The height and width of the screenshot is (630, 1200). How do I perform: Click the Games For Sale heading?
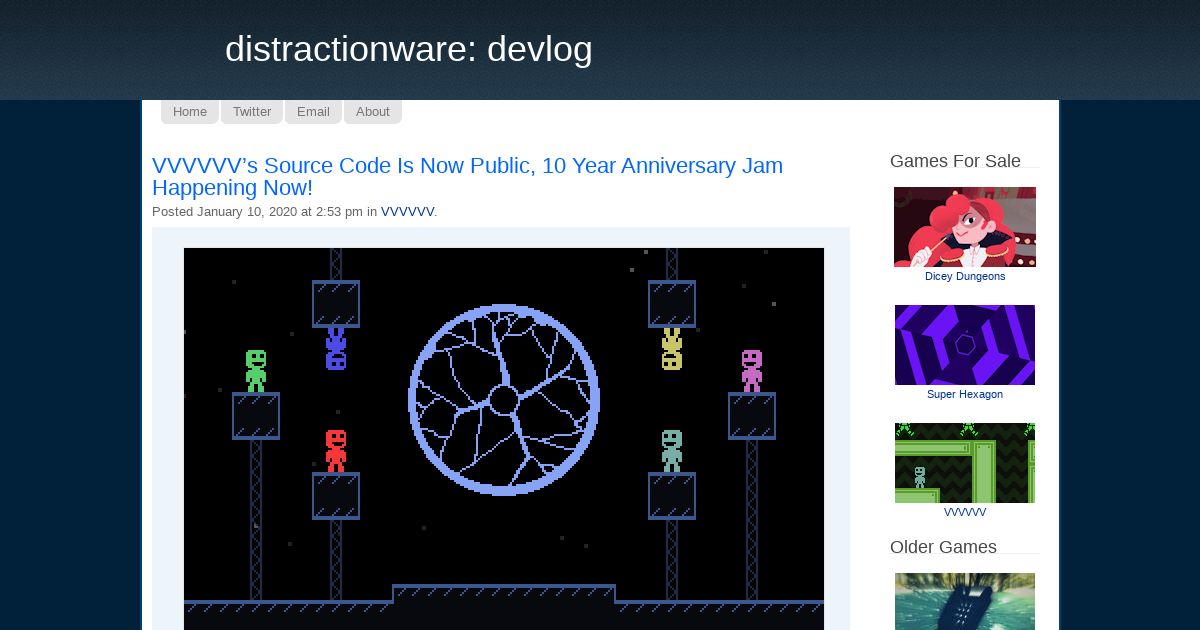point(955,161)
